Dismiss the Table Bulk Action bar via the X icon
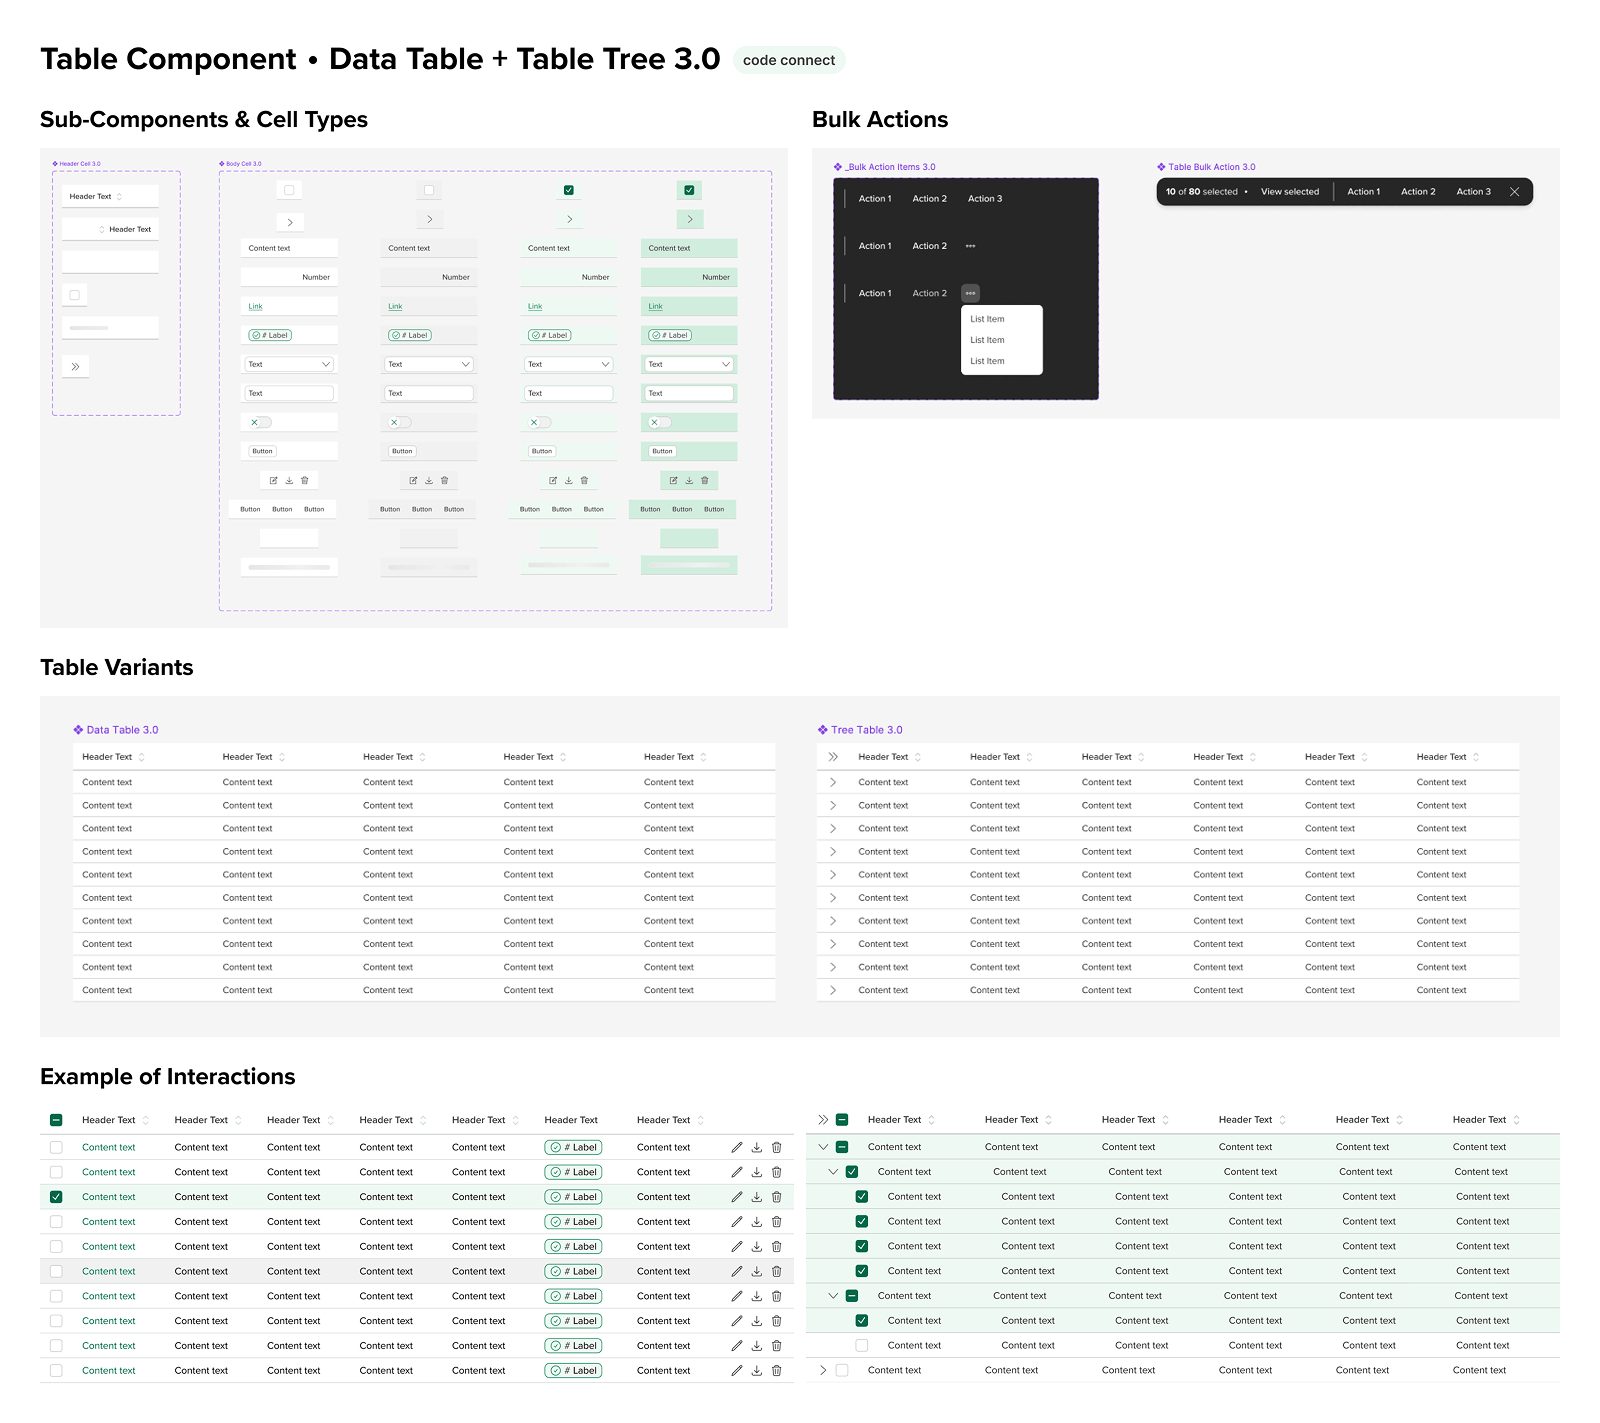Image resolution: width=1600 pixels, height=1423 pixels. point(1515,191)
